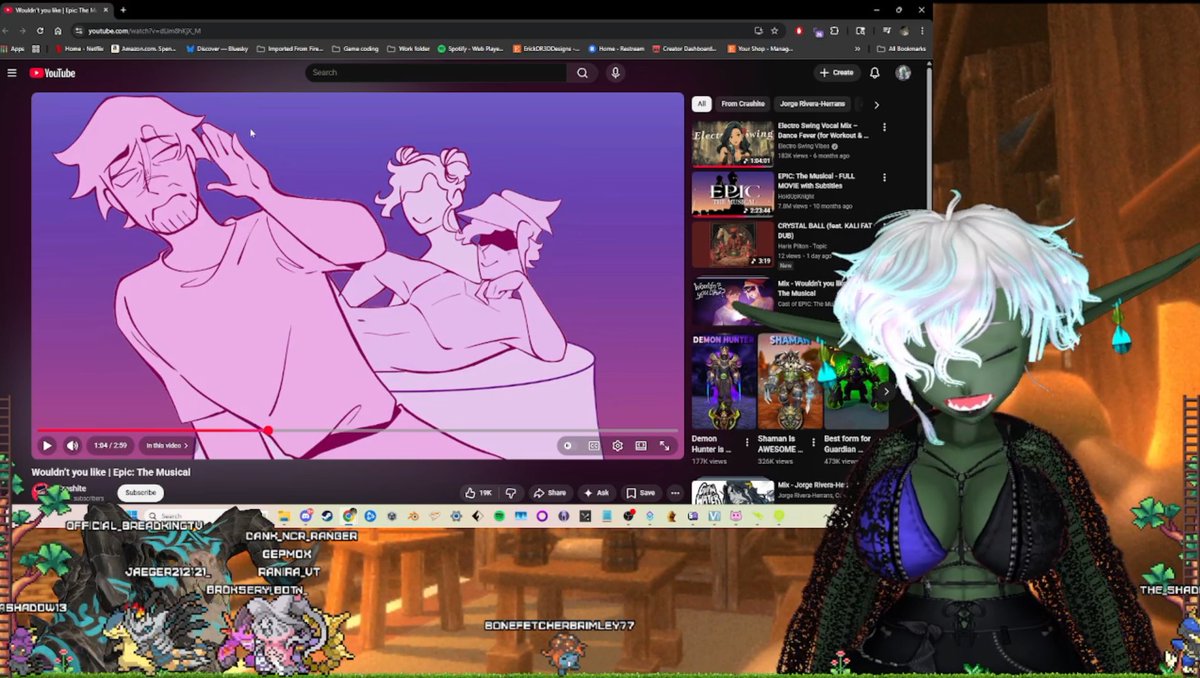Viewport: 1200px width, 678px height.
Task: Open more actions ellipsis beside Save
Action: (x=675, y=493)
